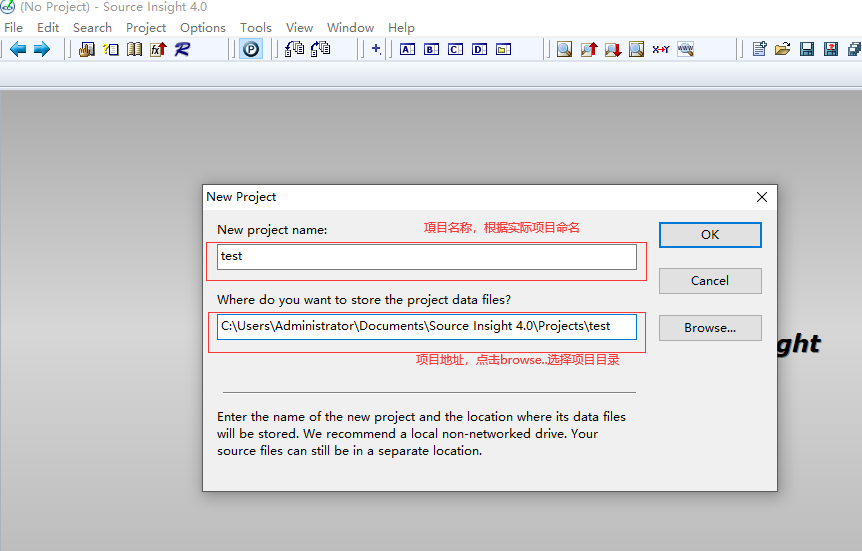Click the Search magnifier toolbar icon
Screen dimensions: 862x551
[x=564, y=49]
